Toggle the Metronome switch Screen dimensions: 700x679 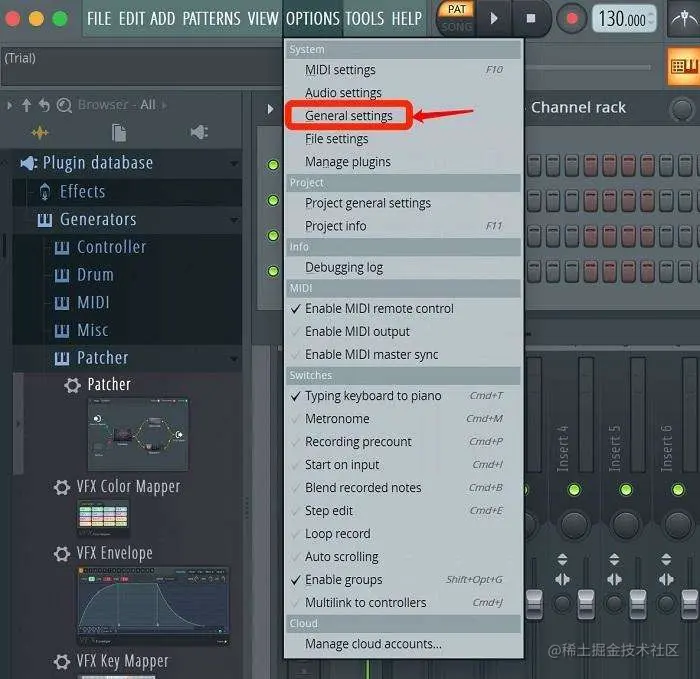click(x=403, y=419)
